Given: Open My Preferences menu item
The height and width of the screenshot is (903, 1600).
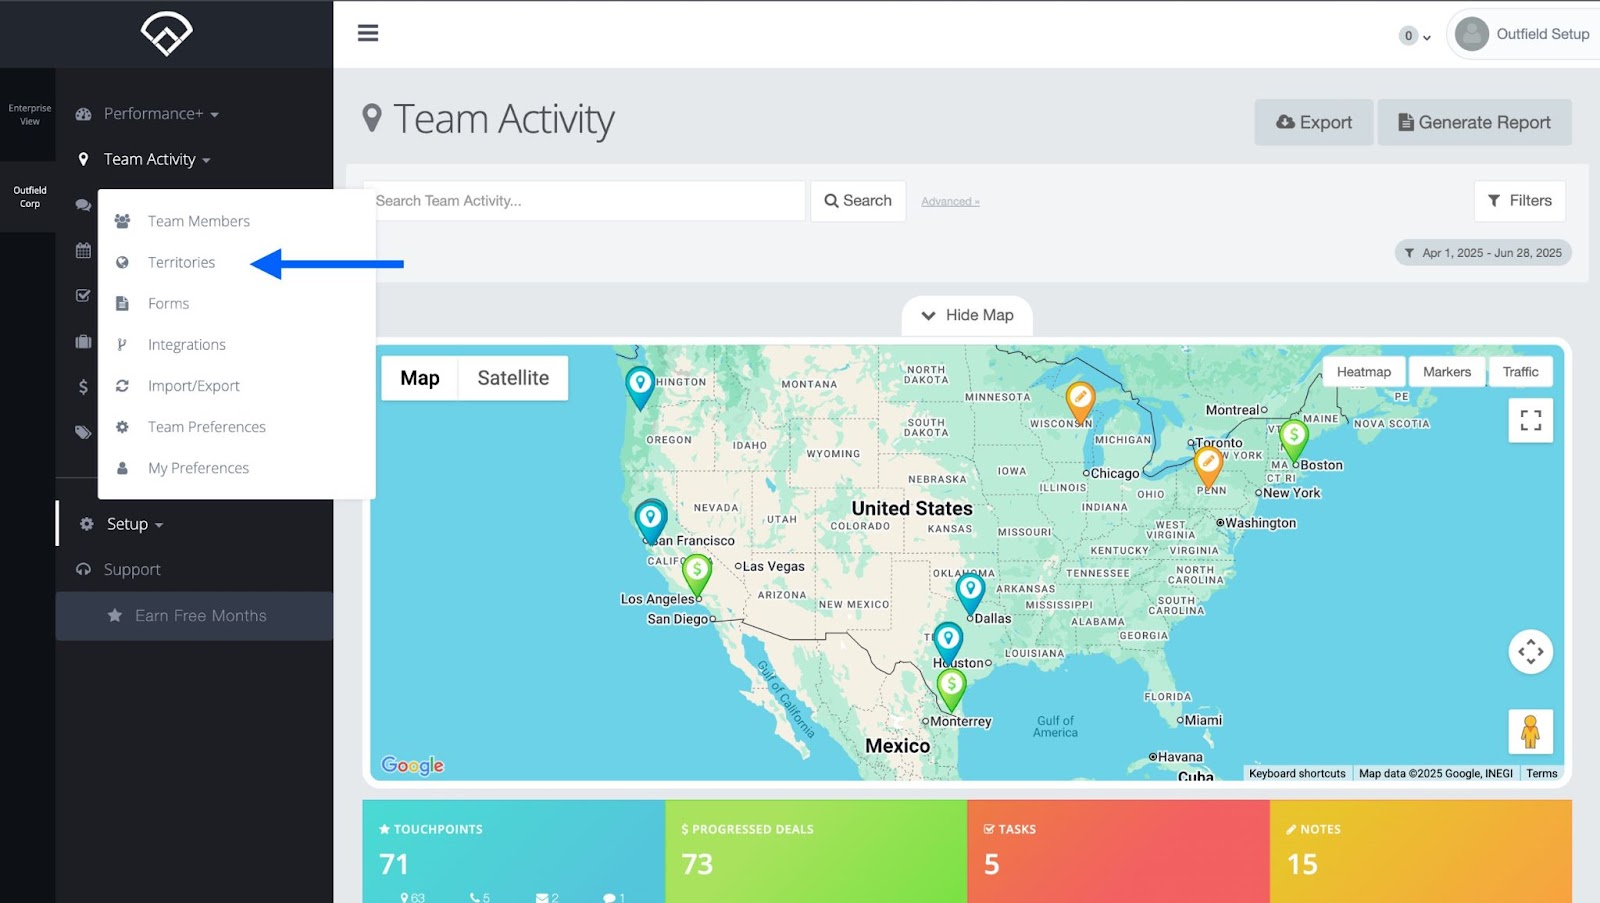Looking at the screenshot, I should pos(198,468).
